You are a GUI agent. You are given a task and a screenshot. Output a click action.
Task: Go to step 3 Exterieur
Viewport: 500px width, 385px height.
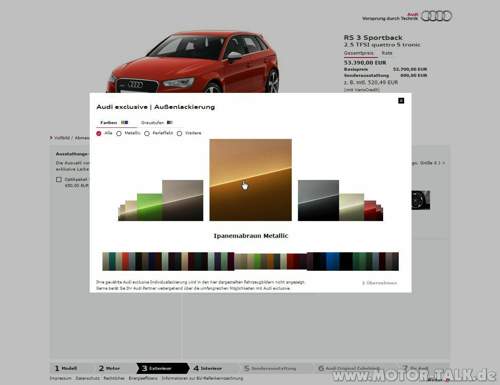[162, 368]
